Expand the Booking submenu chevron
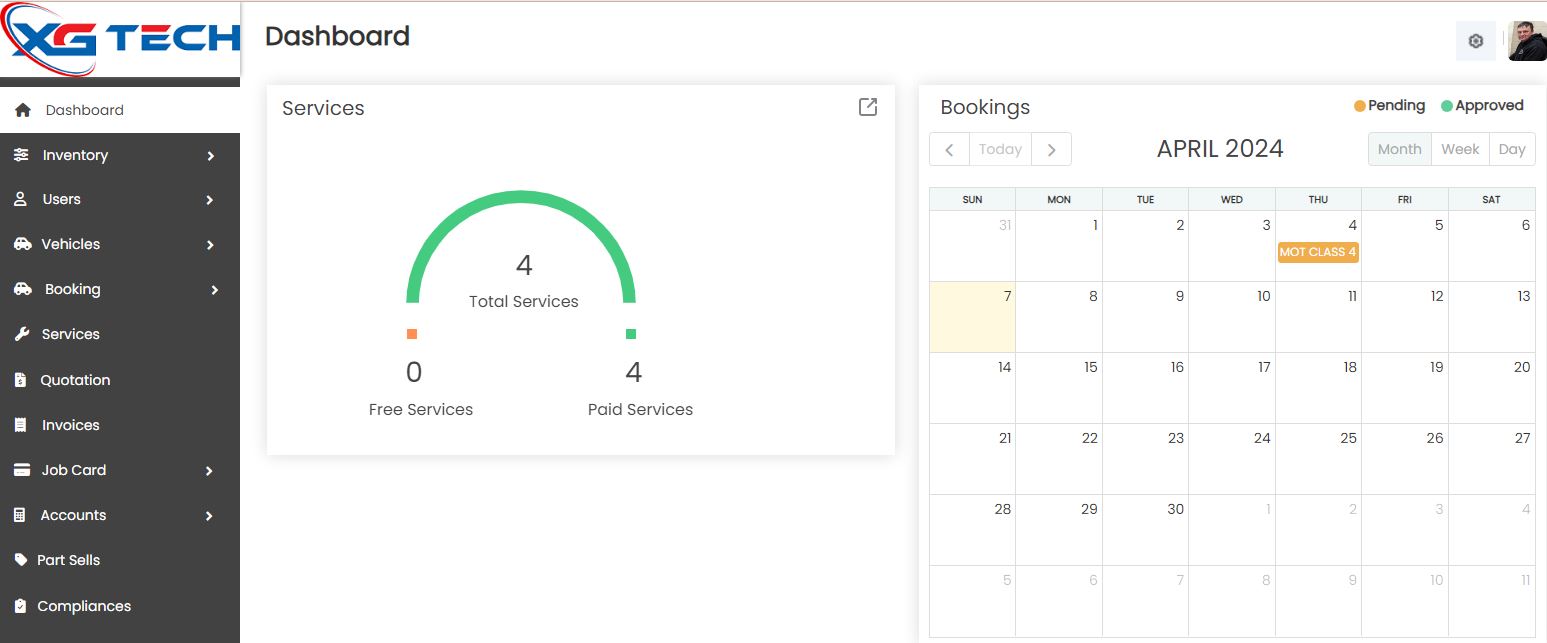 coord(214,290)
